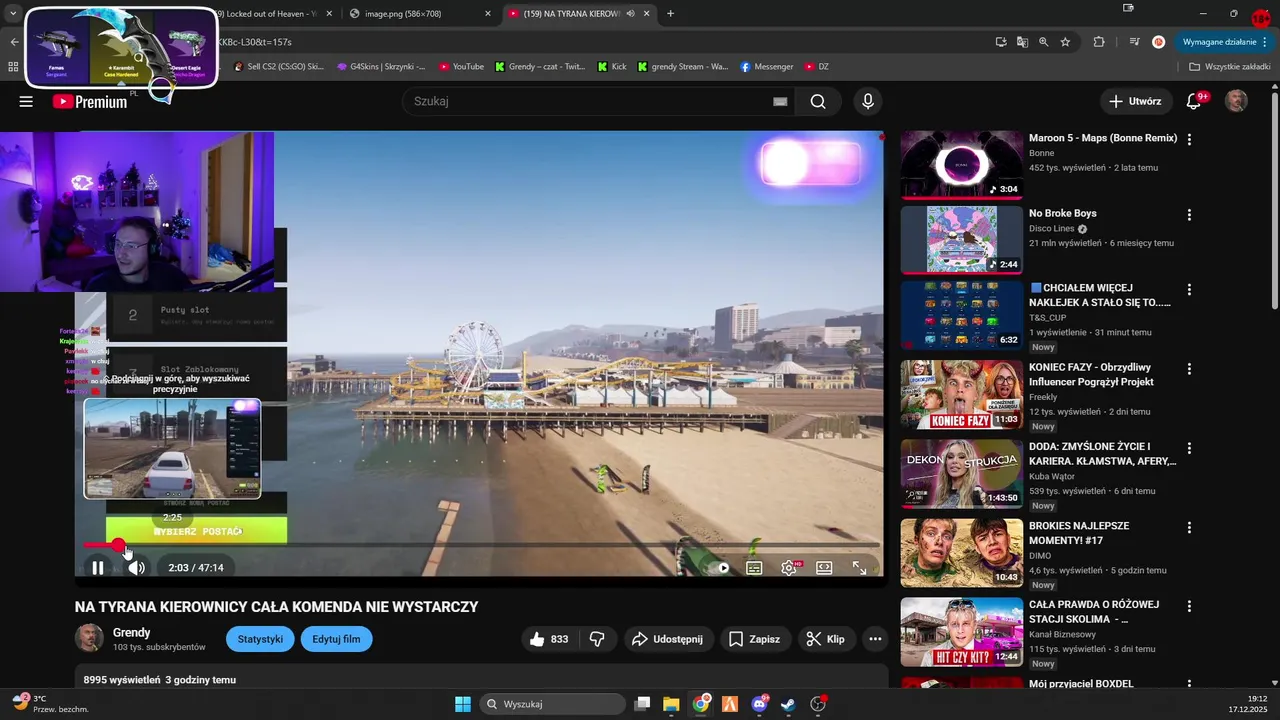
Task: Open Wszystkie zakładki folder
Action: (1229, 67)
